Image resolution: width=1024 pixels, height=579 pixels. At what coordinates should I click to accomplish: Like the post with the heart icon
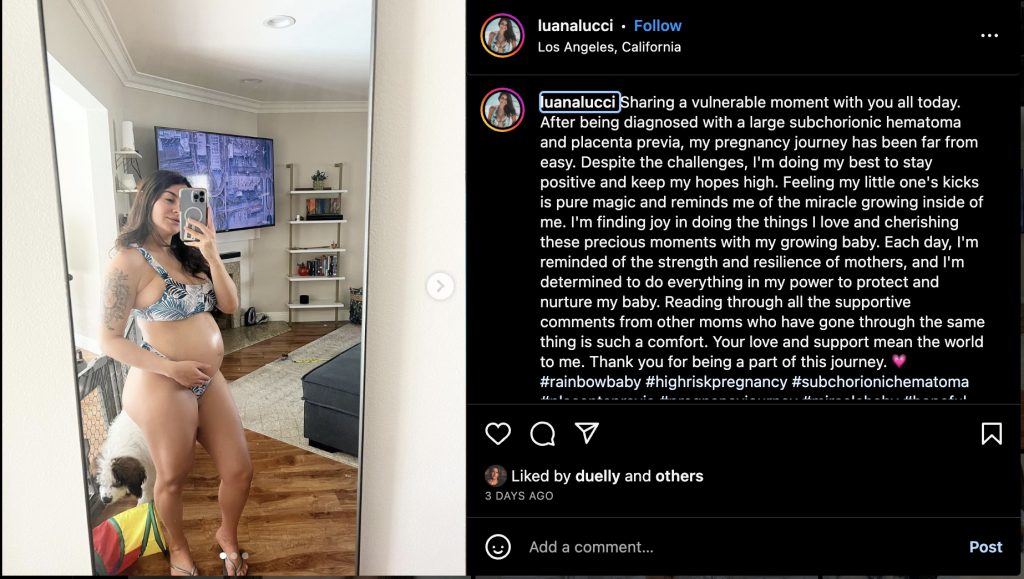(498, 433)
